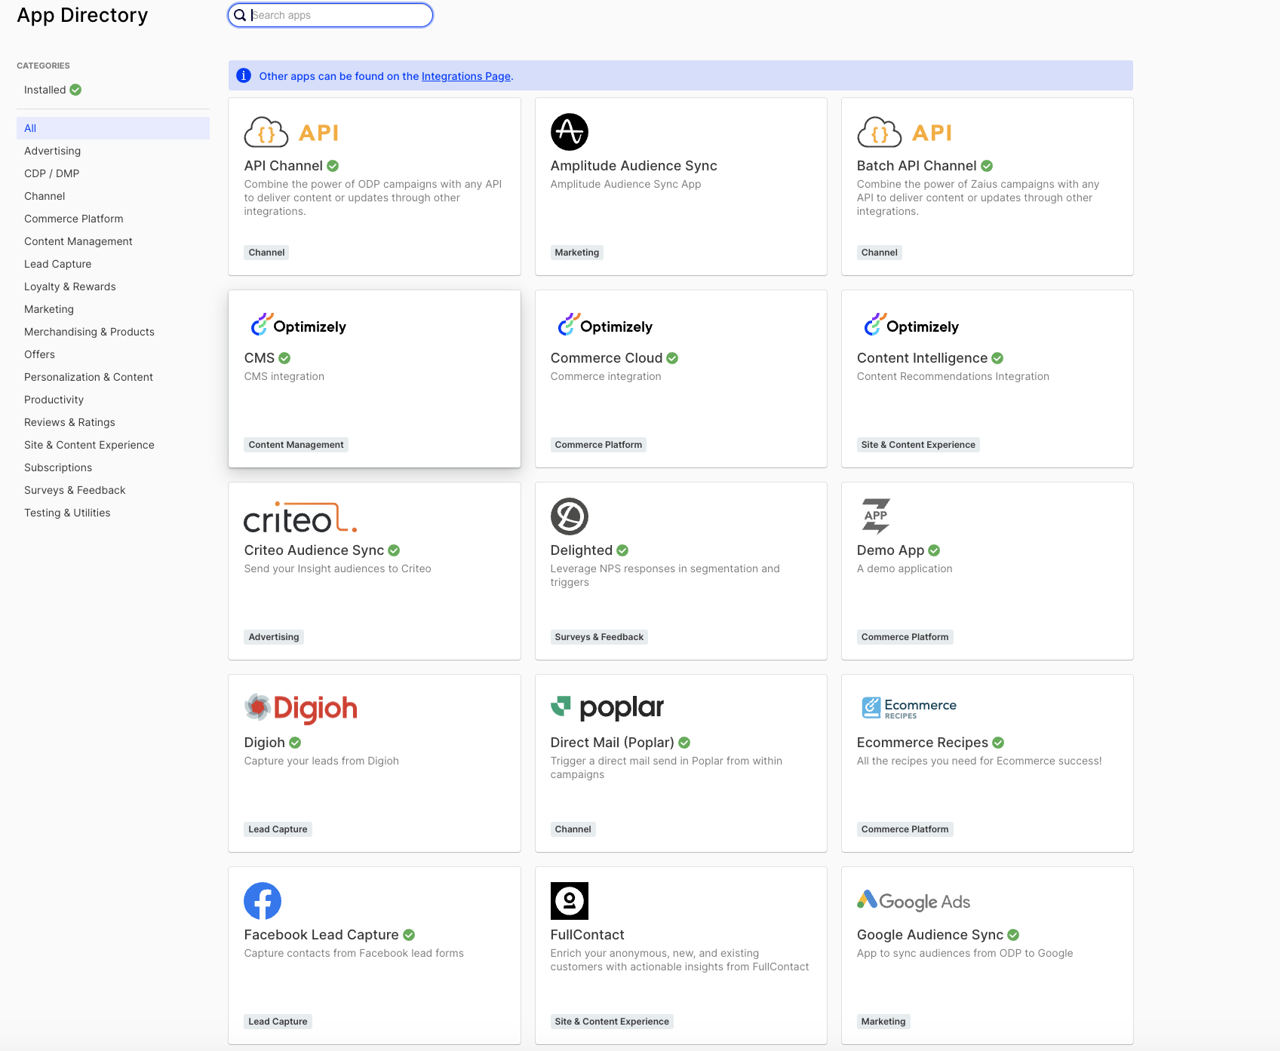Click the Demo App logo icon
The height and width of the screenshot is (1051, 1280).
tap(876, 516)
